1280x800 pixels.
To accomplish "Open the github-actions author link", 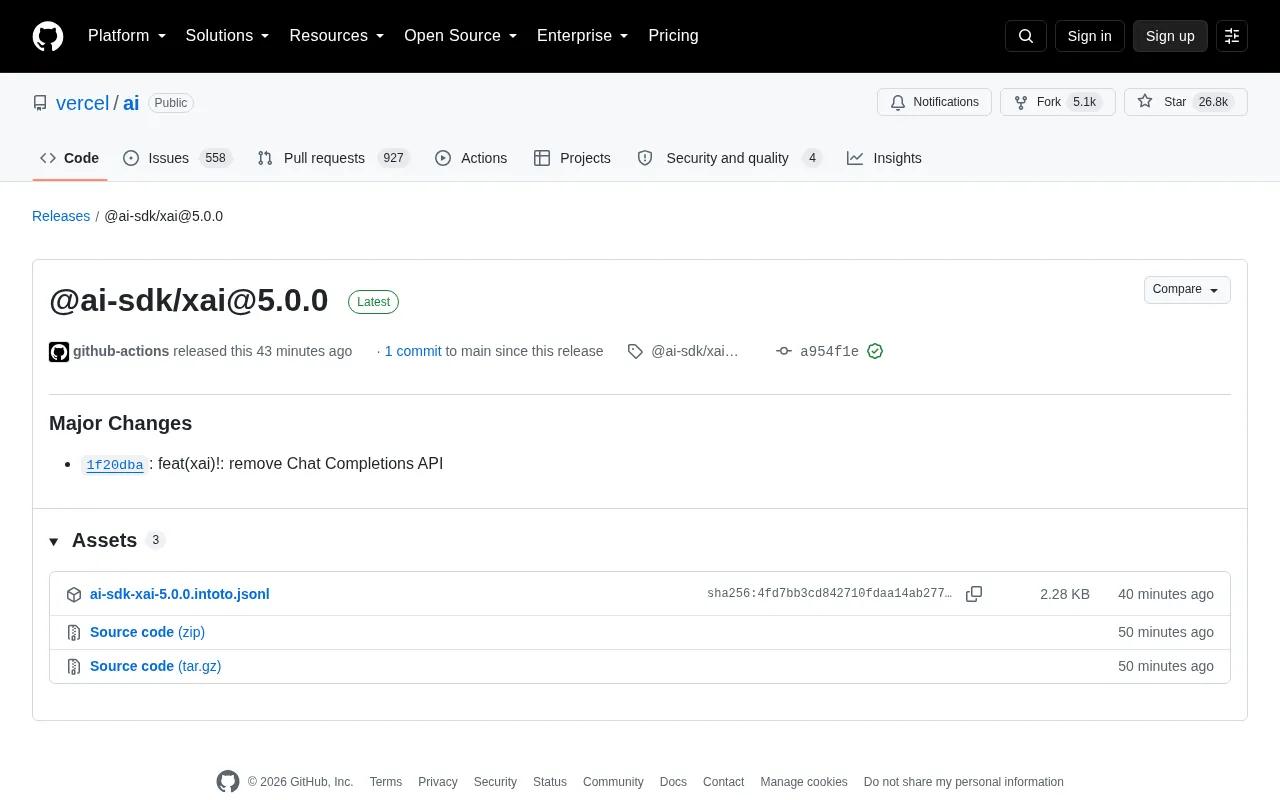I will tap(121, 351).
